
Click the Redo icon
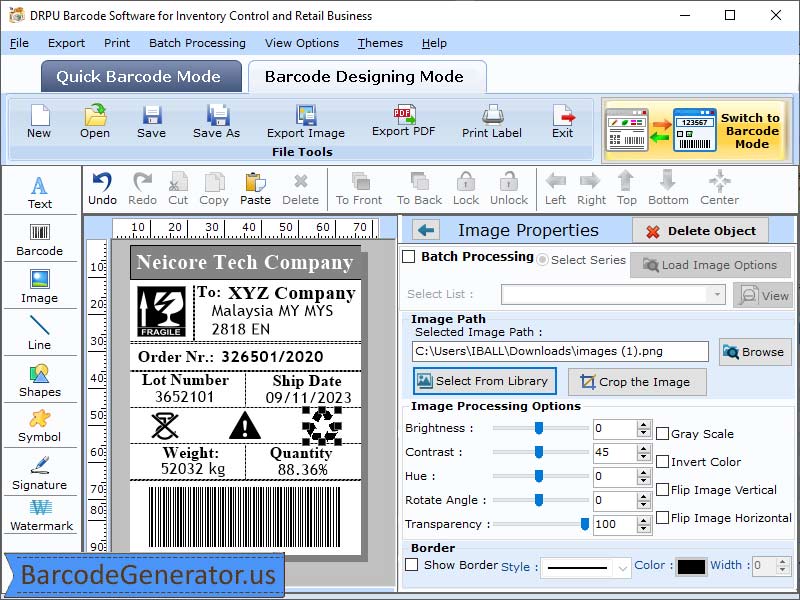(x=142, y=182)
